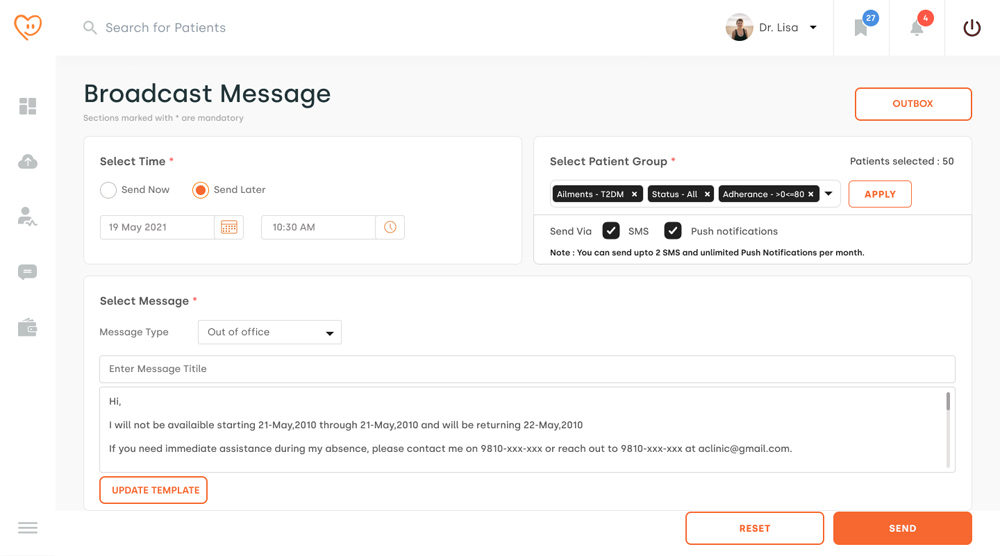Click the cloud upload sidebar icon
Image resolution: width=1000 pixels, height=556 pixels.
[x=27, y=162]
